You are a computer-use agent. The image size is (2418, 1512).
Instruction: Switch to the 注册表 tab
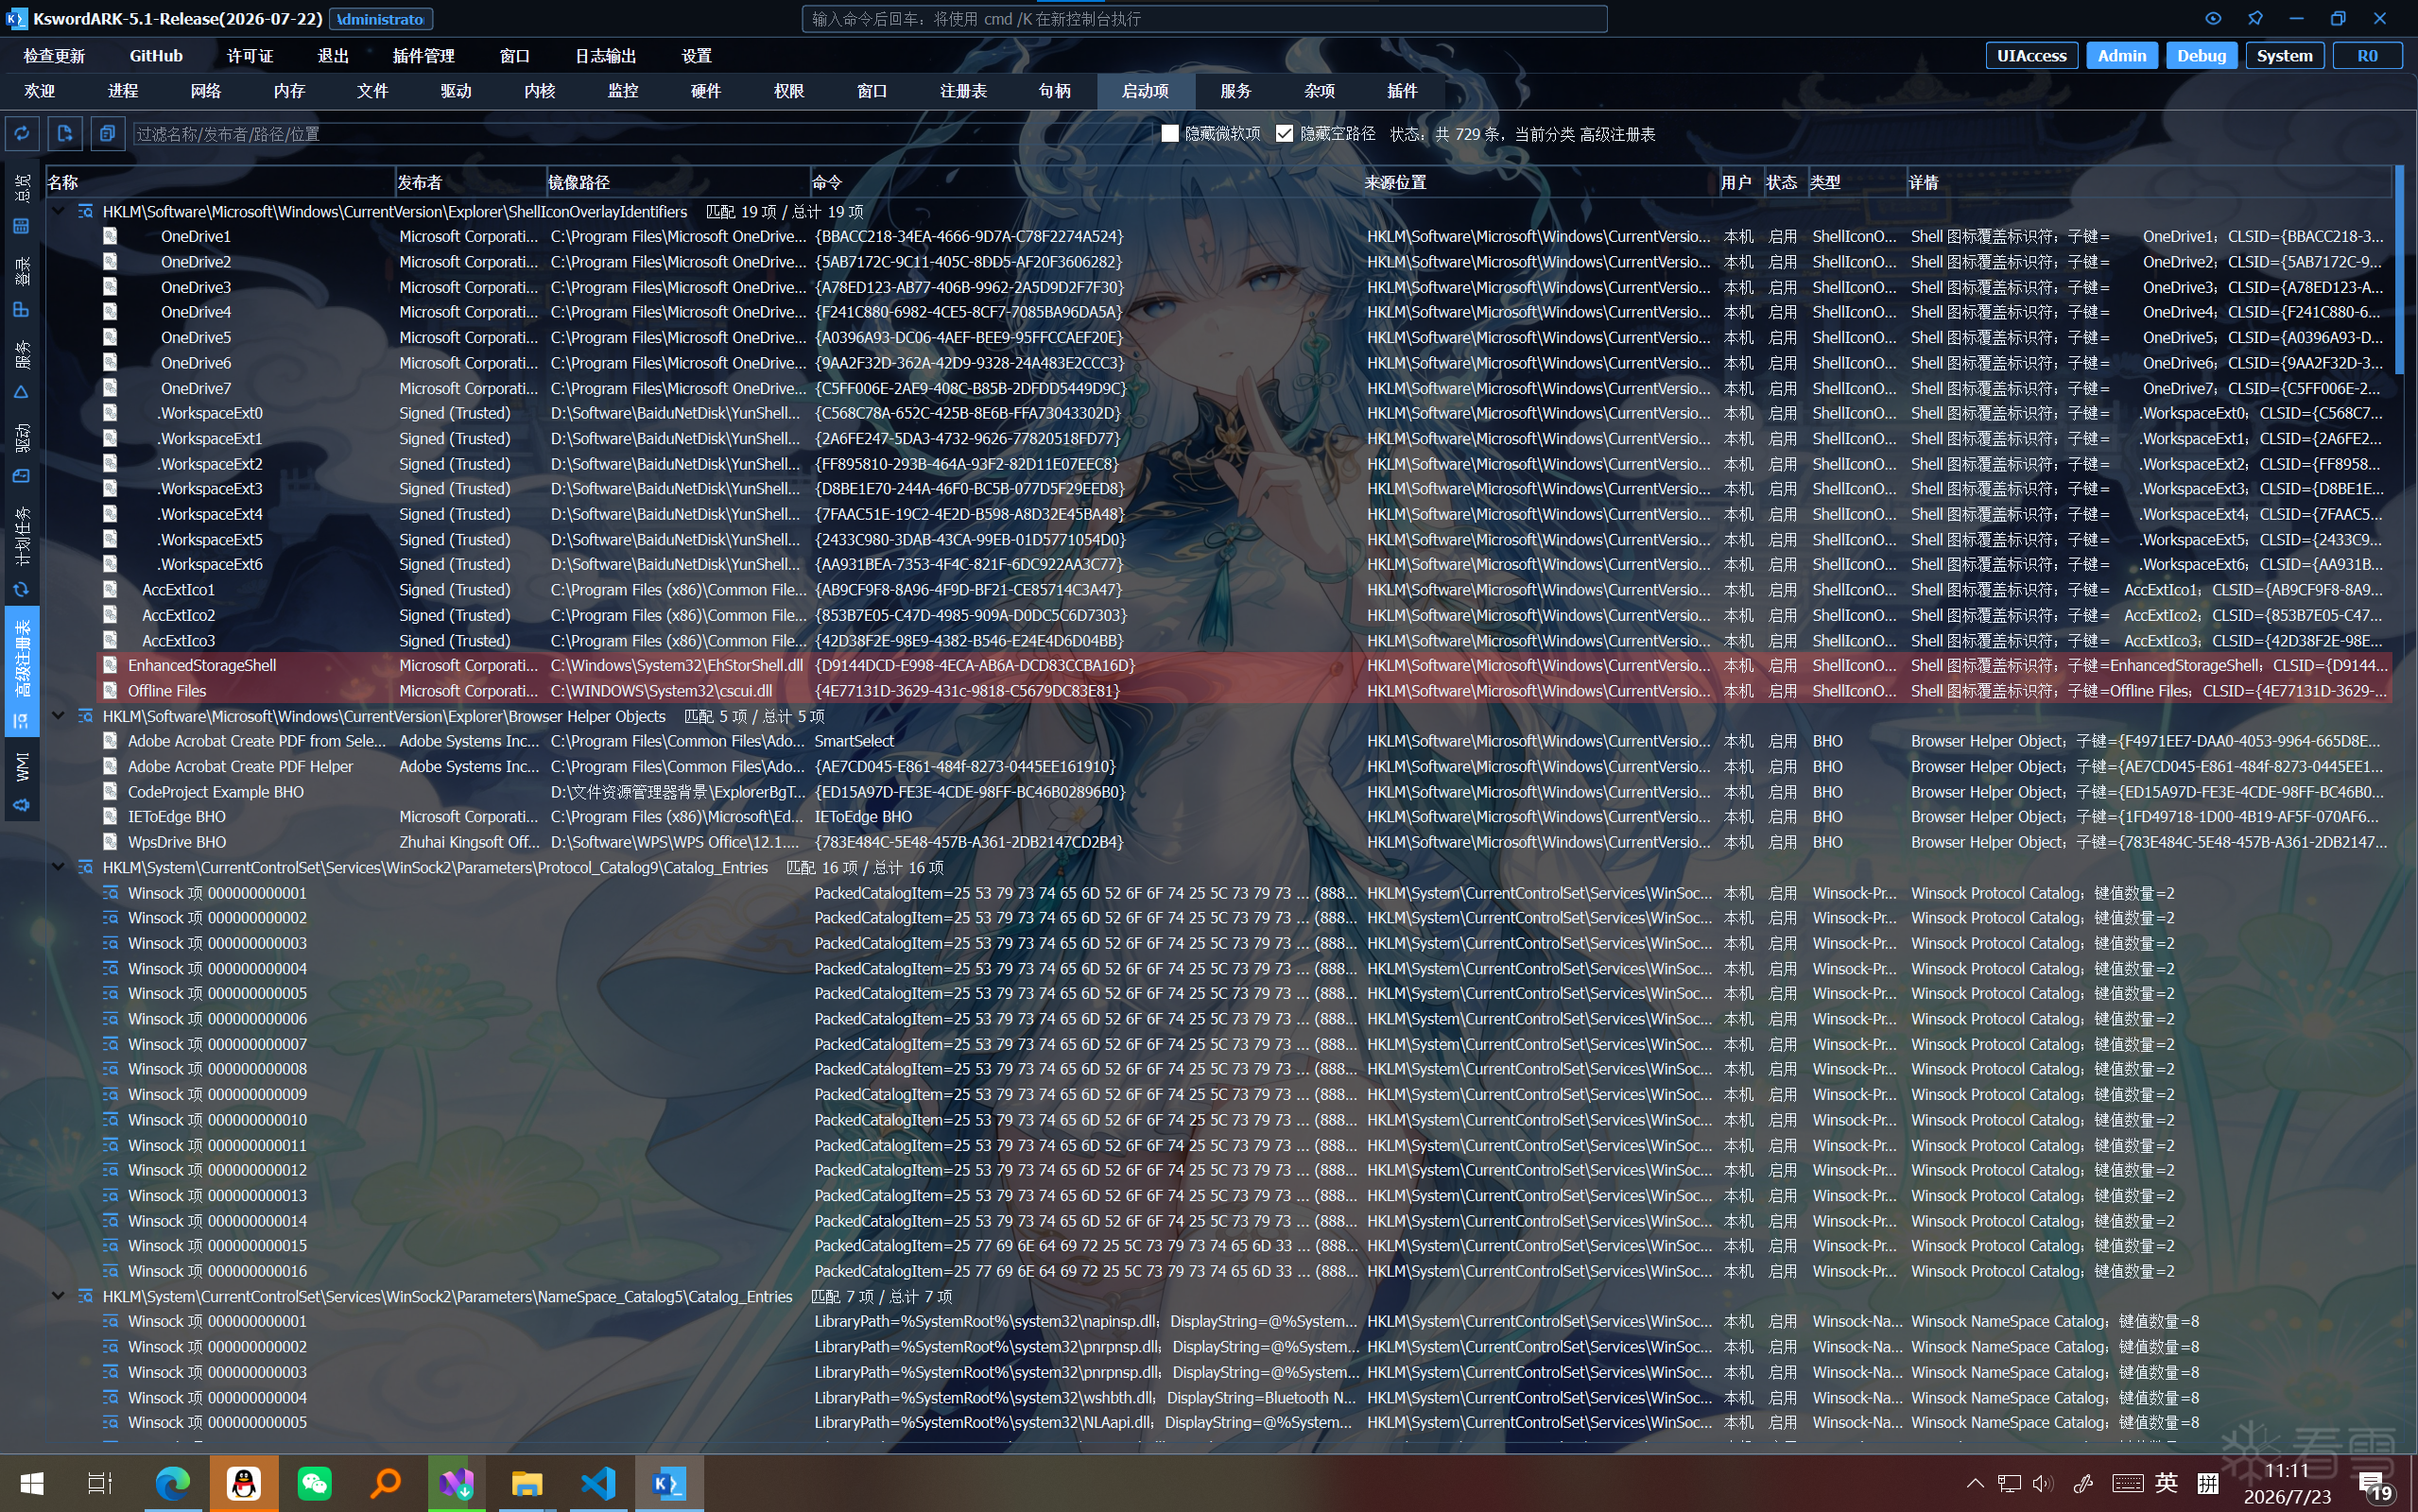pos(963,91)
